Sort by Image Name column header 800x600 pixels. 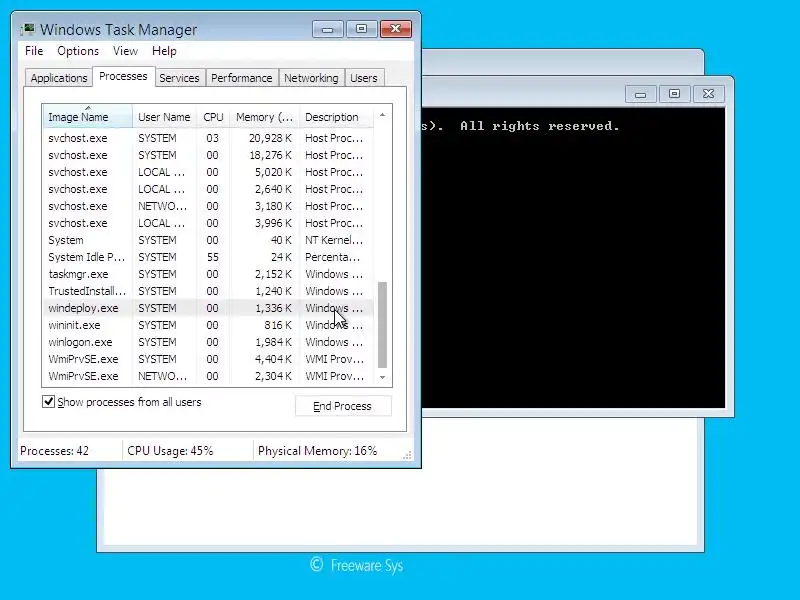[87, 117]
